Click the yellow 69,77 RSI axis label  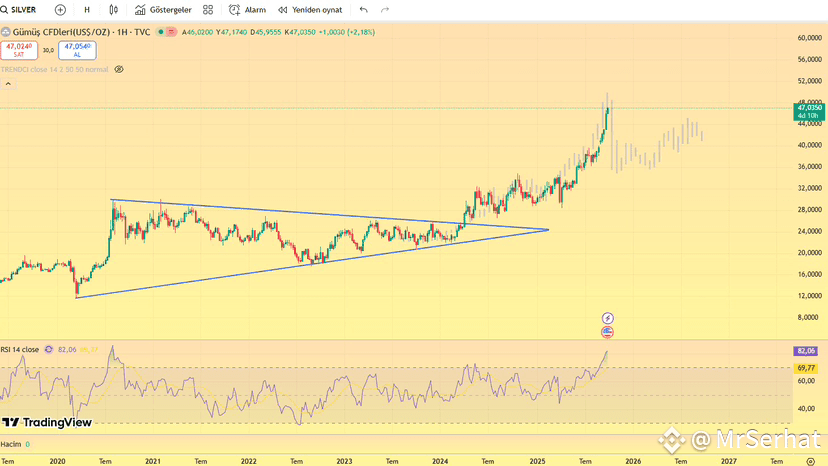pos(806,368)
